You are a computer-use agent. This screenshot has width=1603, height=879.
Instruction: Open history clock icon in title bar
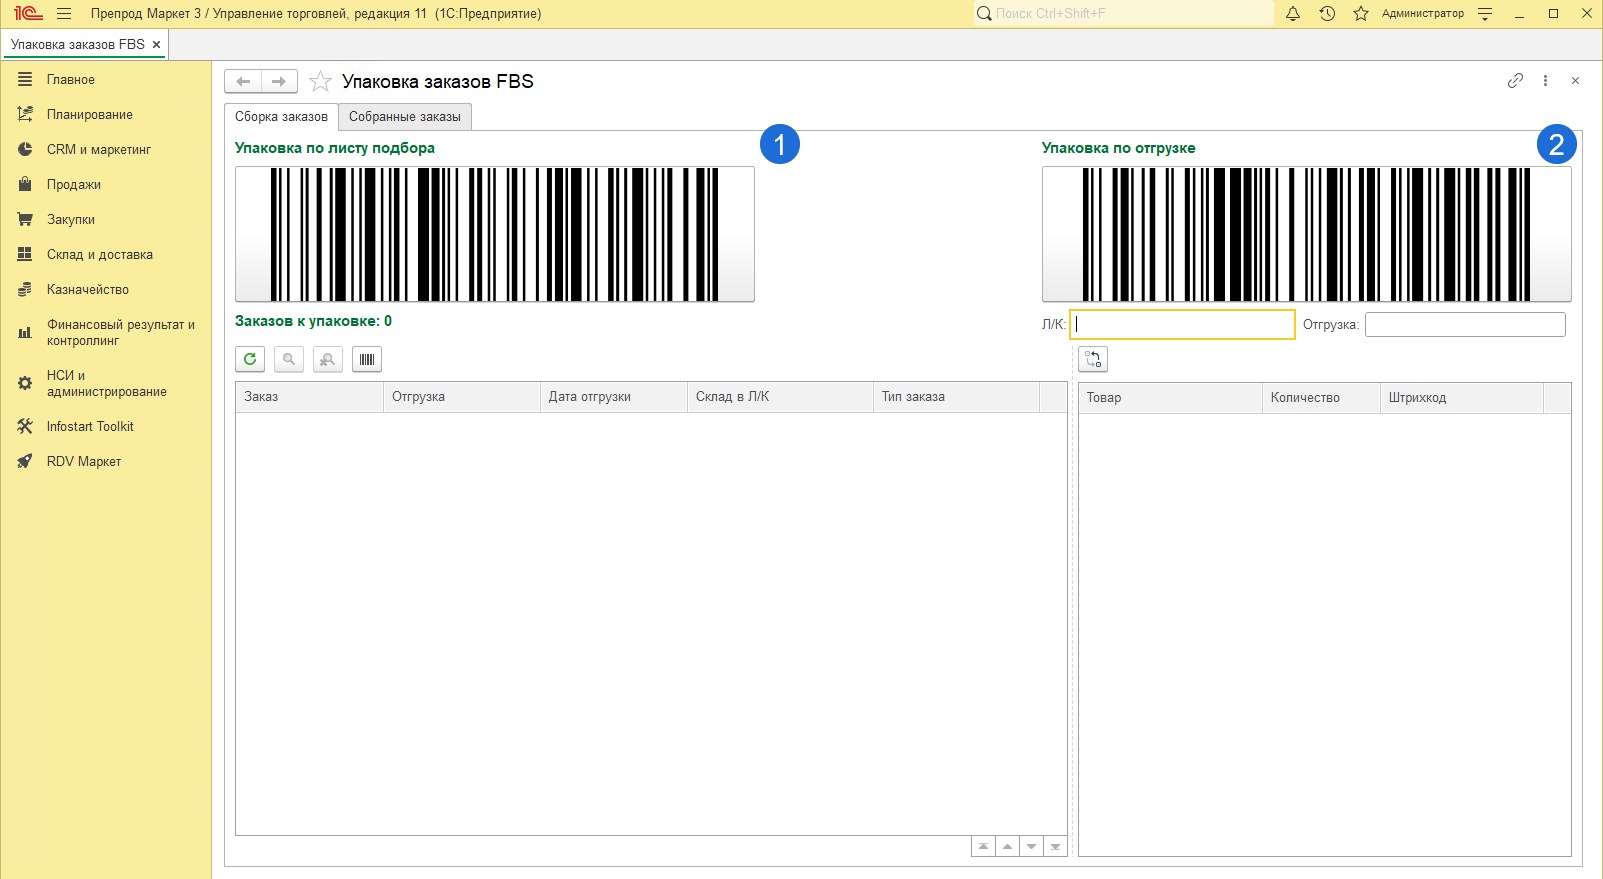tap(1327, 14)
